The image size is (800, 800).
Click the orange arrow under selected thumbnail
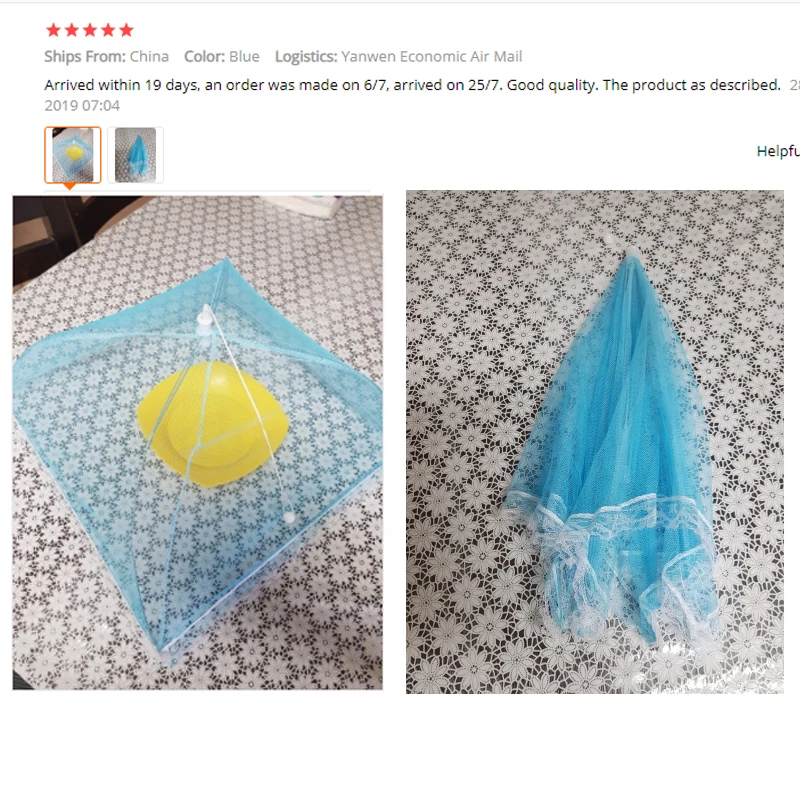(x=69, y=187)
